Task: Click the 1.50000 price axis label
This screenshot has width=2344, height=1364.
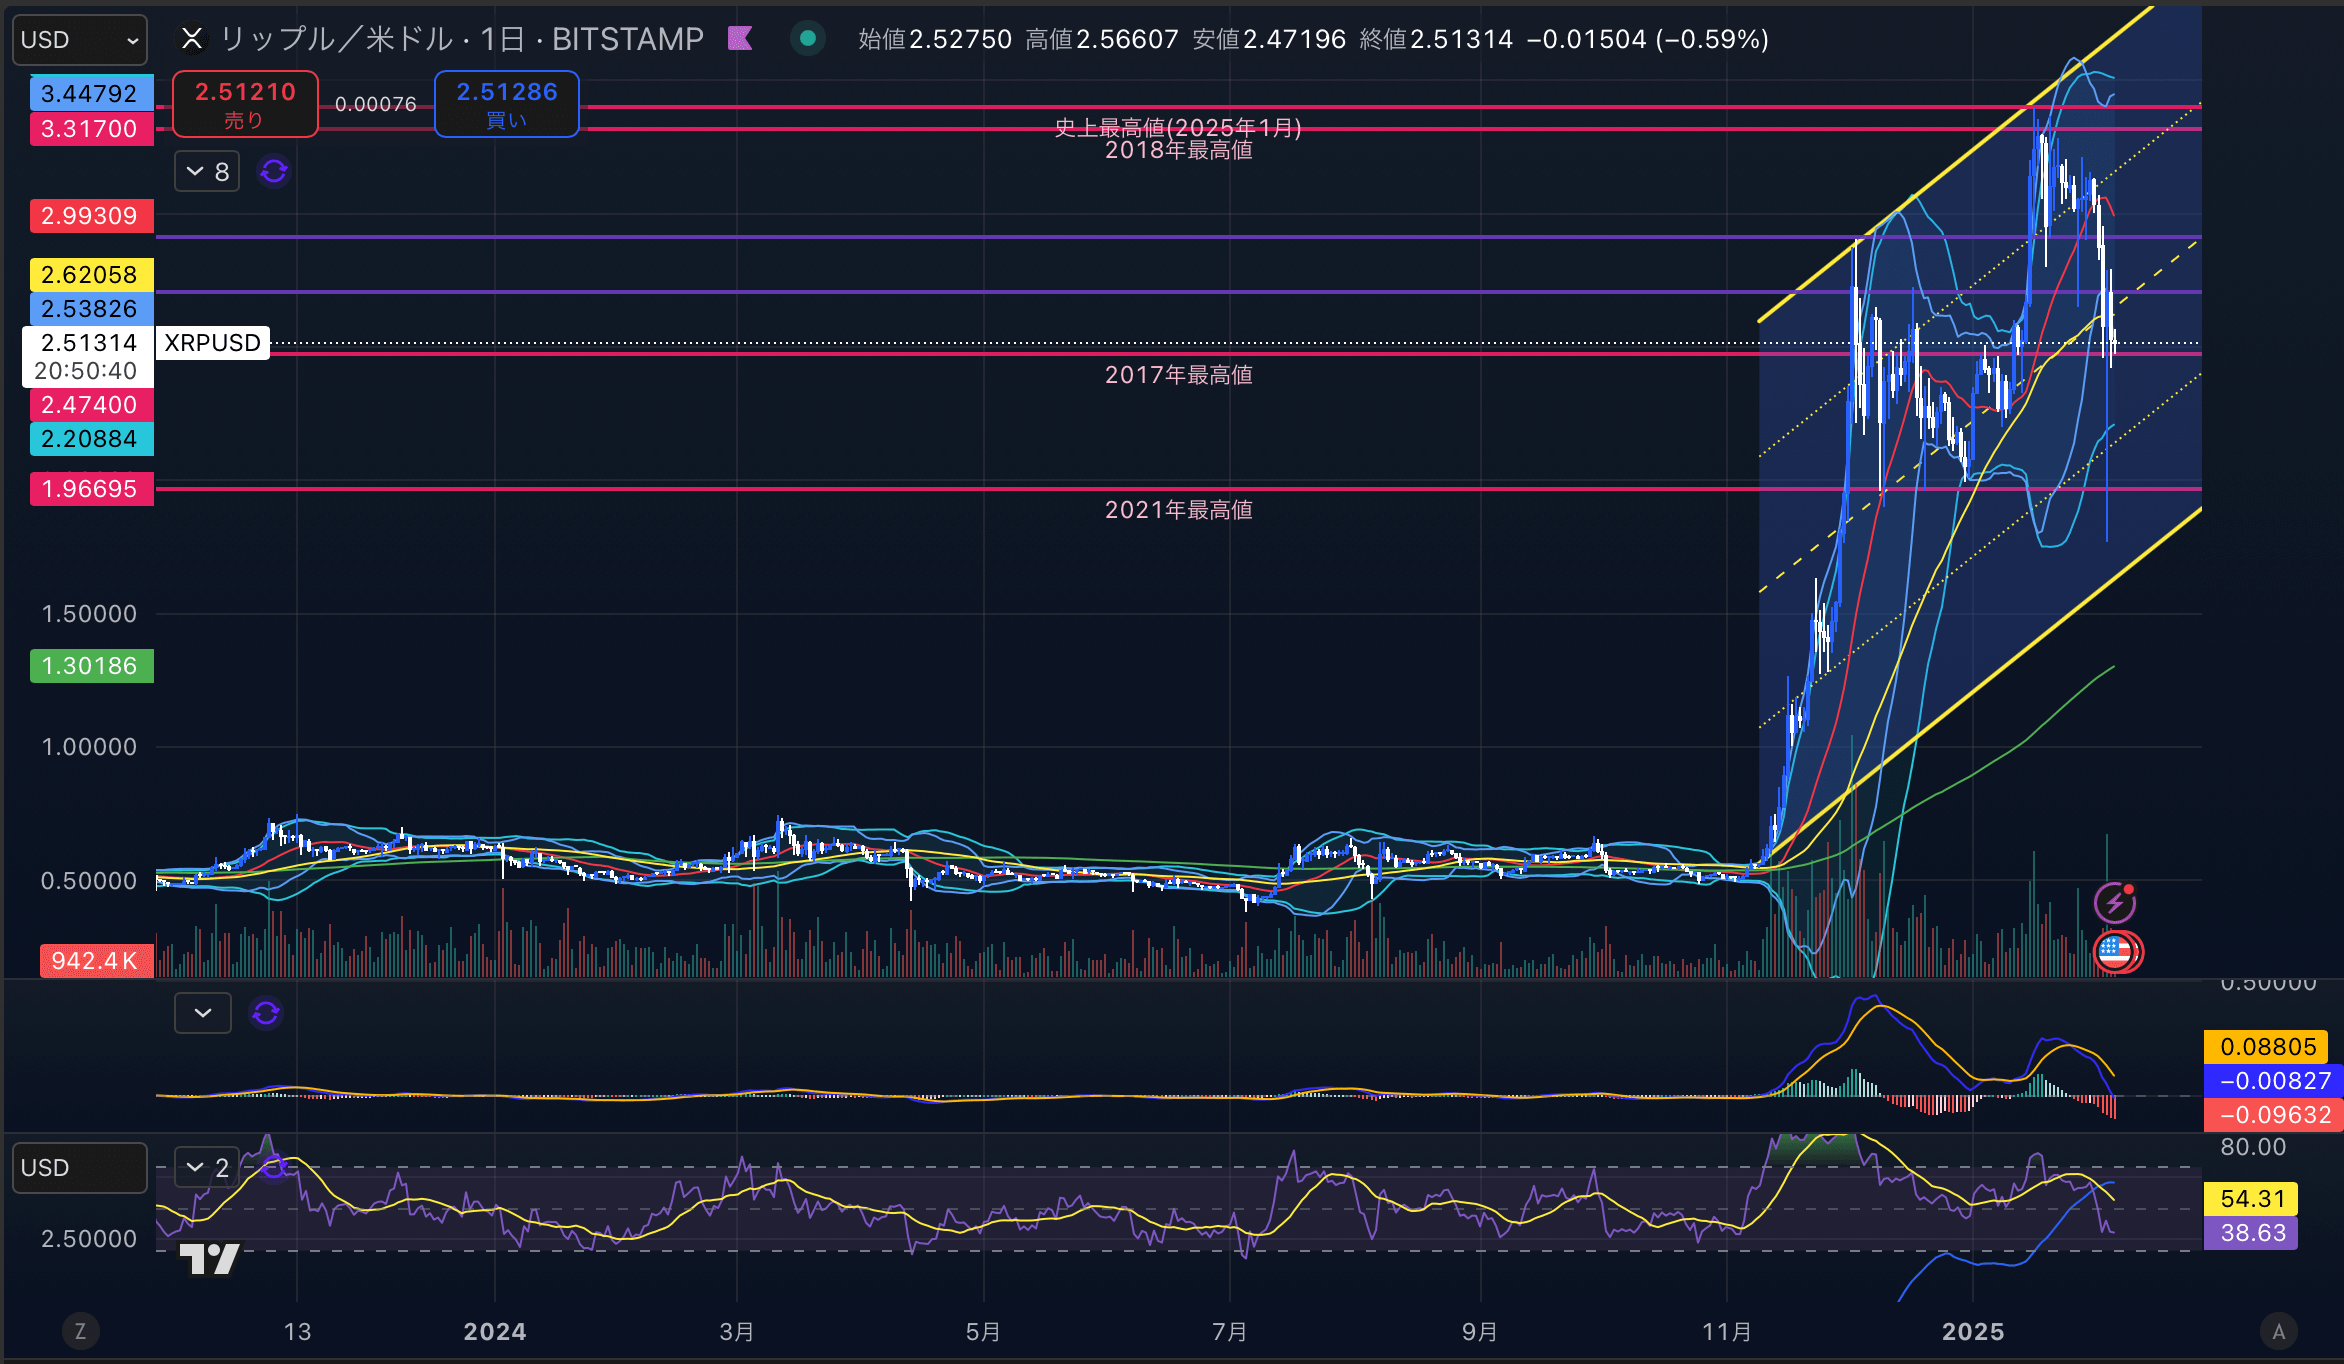Action: tap(89, 614)
